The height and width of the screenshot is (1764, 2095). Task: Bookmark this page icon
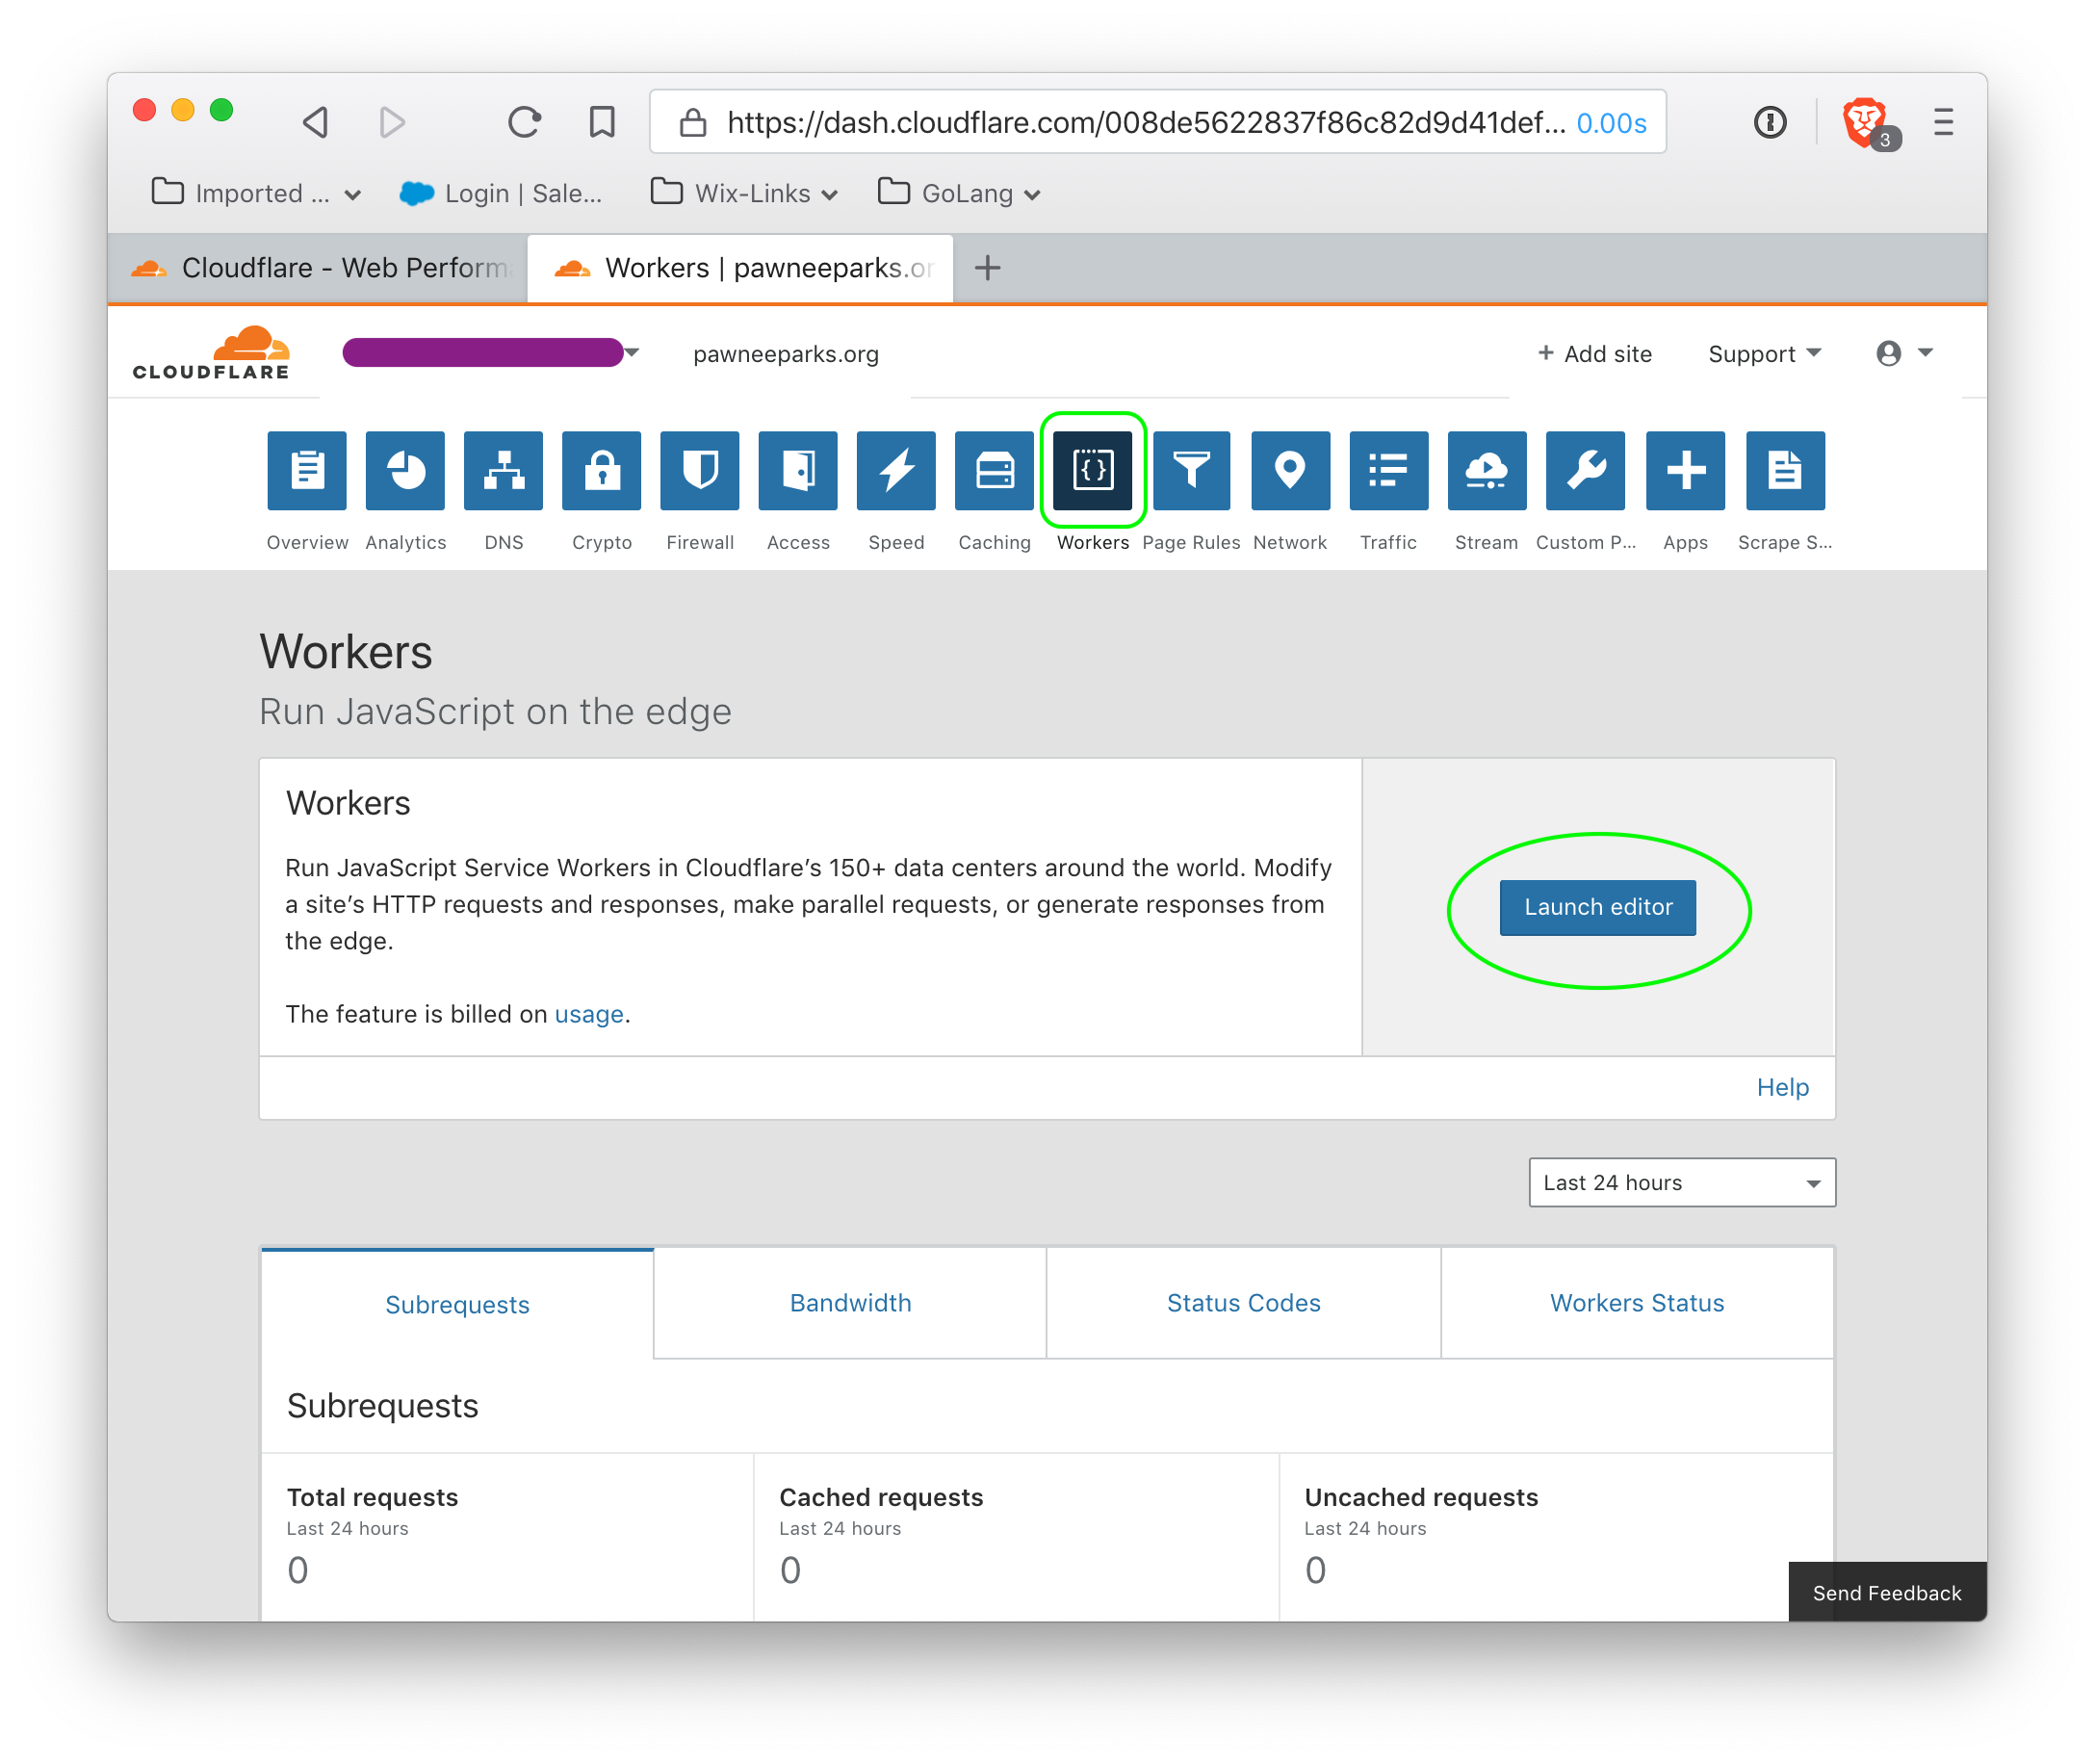(601, 122)
